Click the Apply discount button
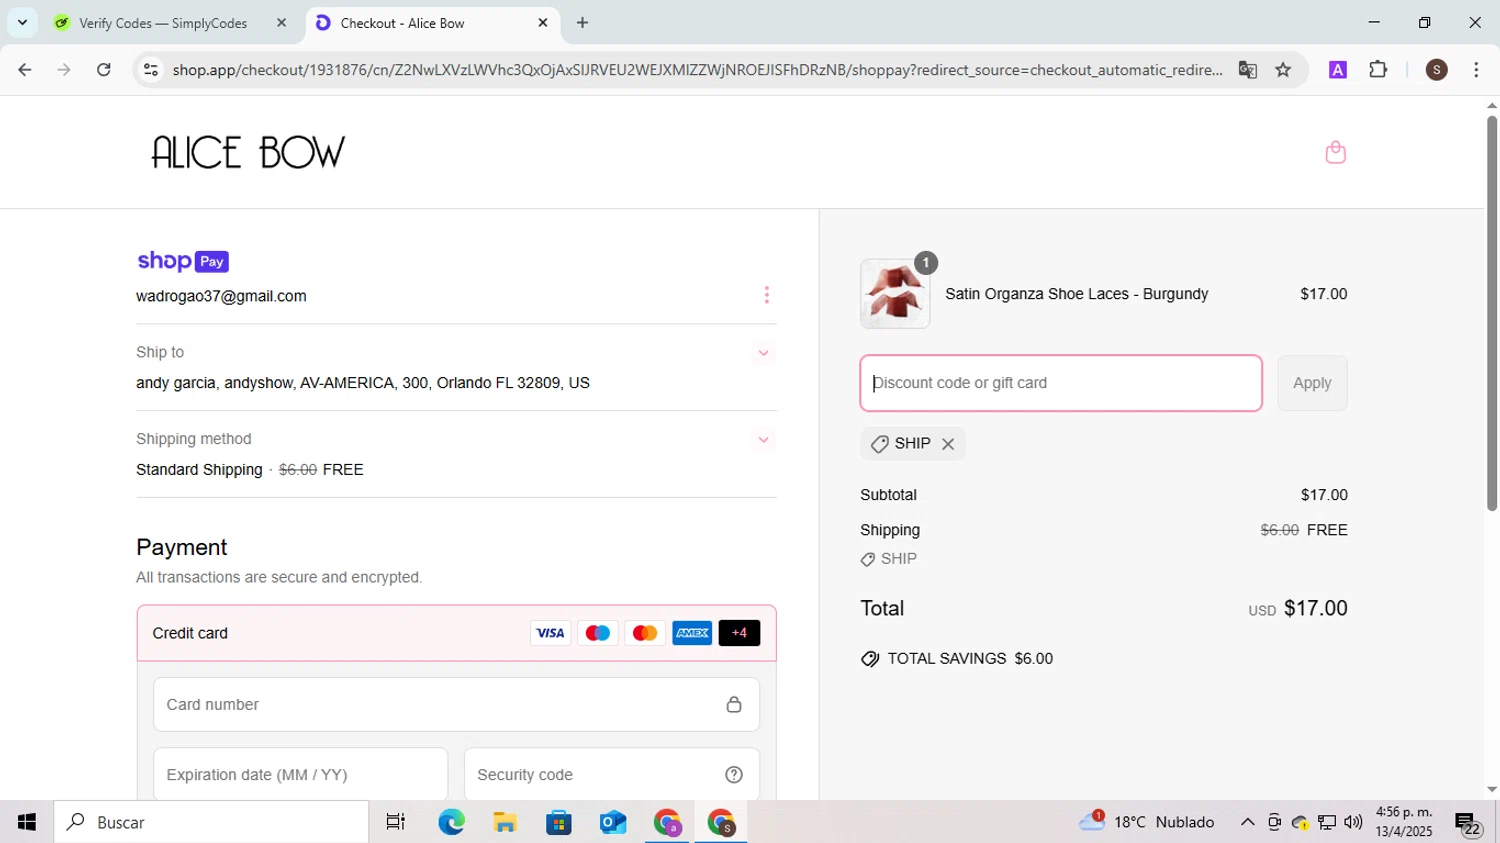1500x843 pixels. point(1312,383)
